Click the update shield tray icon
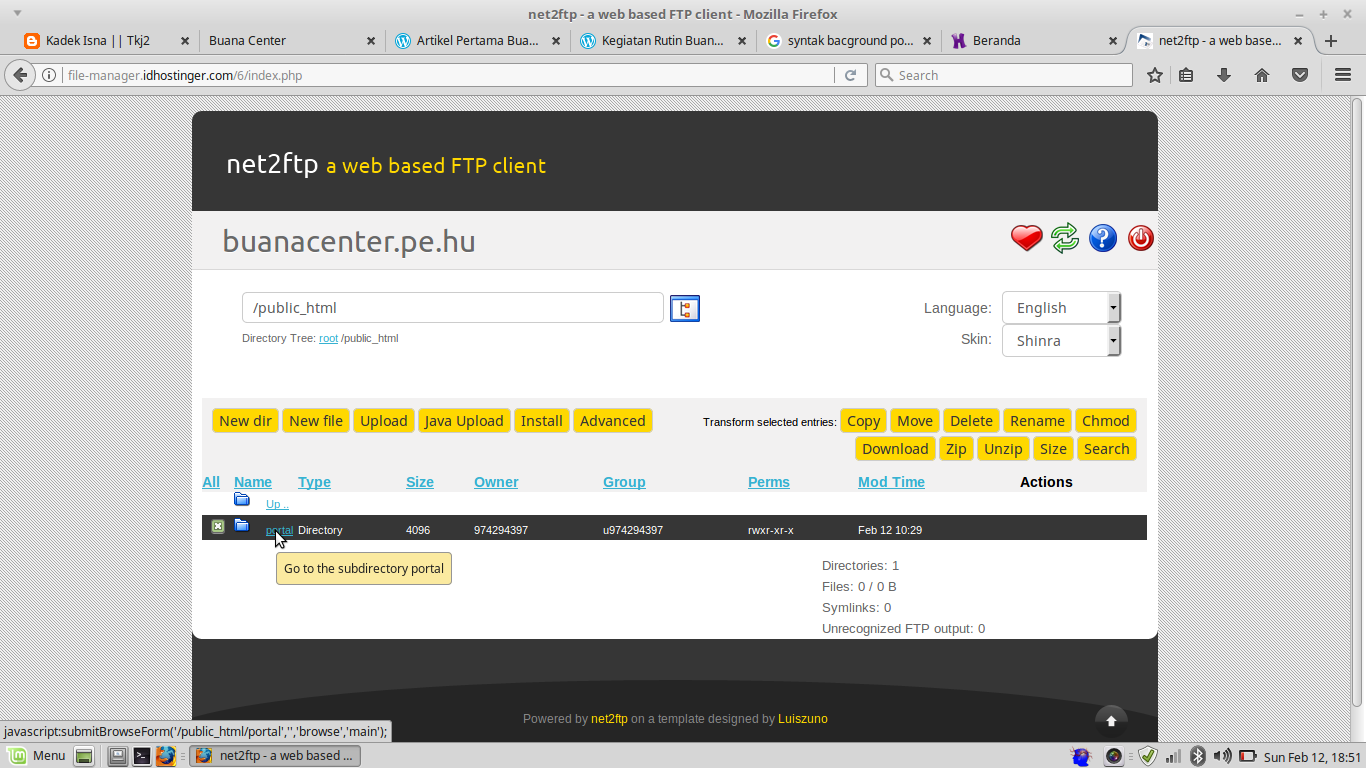 1148,756
